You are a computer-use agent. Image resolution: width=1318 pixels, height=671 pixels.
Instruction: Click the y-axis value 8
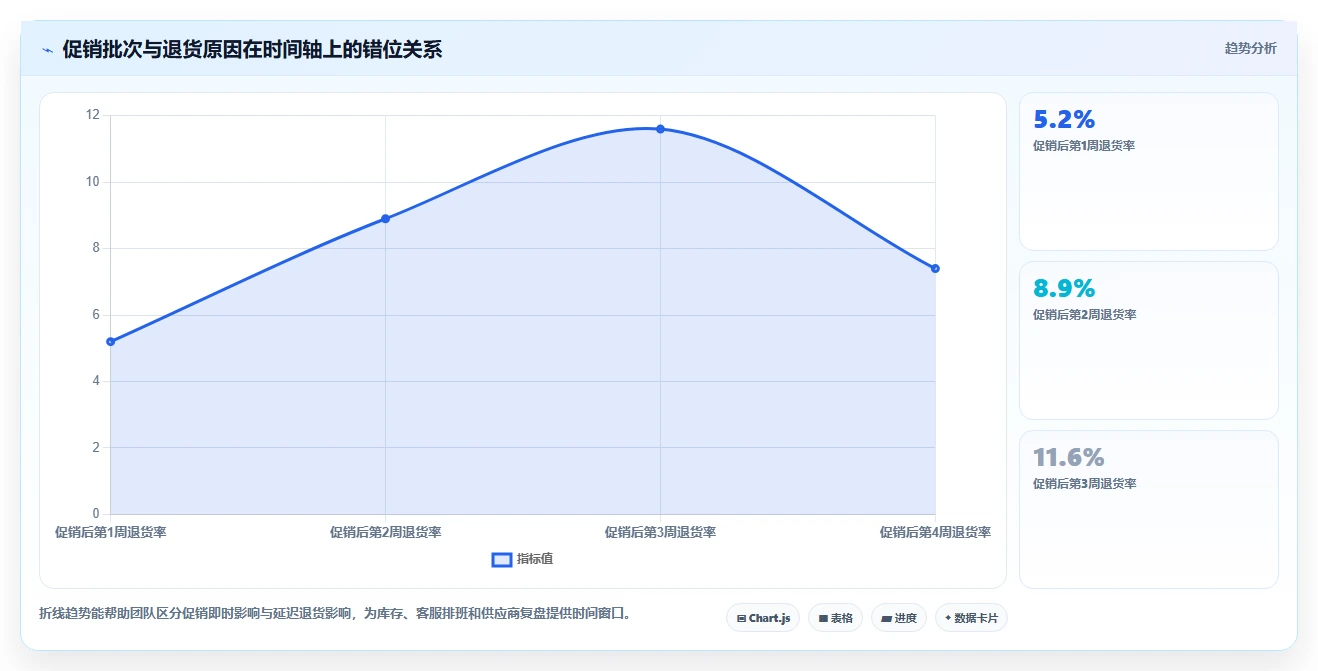pos(96,248)
